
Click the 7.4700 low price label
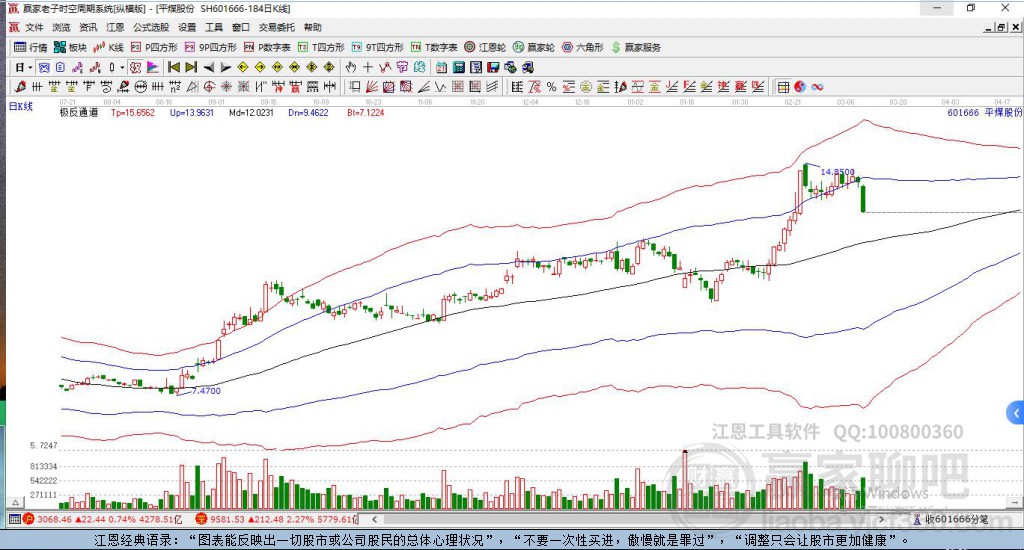[x=206, y=391]
